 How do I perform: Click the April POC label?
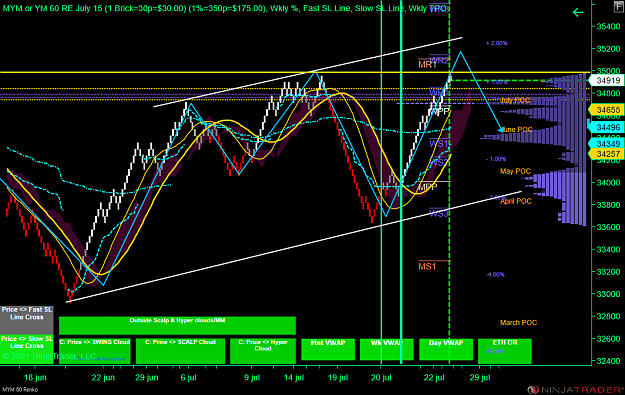[515, 201]
